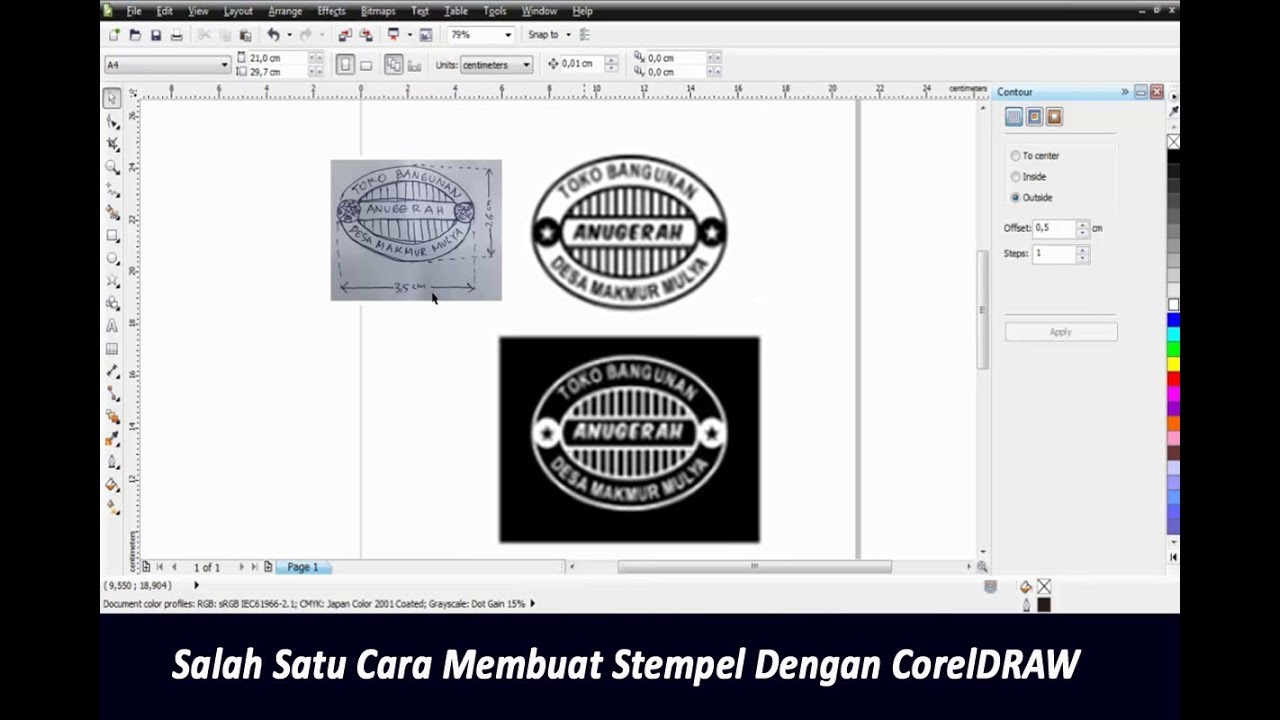Screen dimensions: 1280x720
Task: Select the Freehand tool
Action: click(112, 190)
